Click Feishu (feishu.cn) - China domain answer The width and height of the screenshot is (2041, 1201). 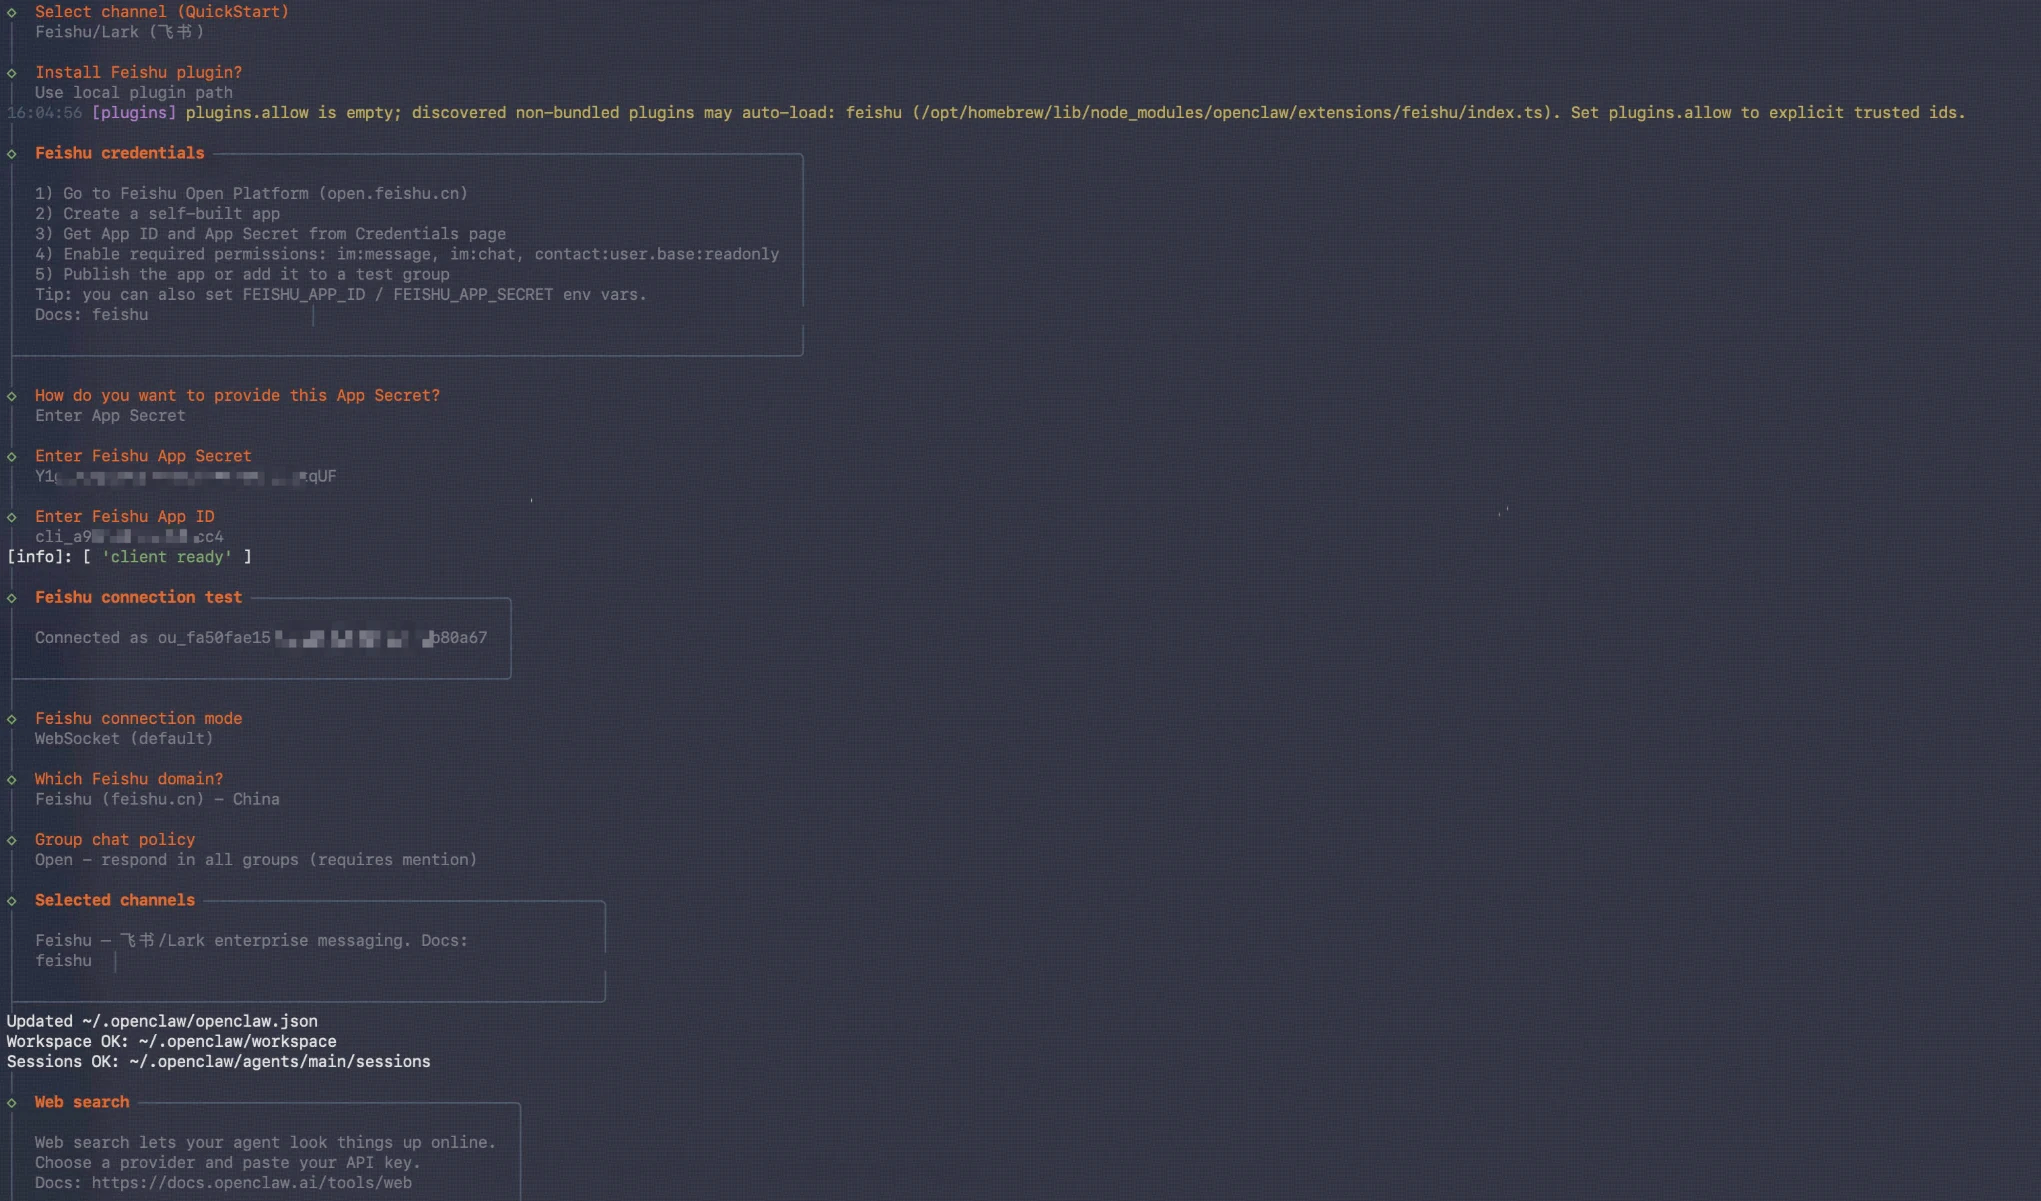click(x=157, y=799)
